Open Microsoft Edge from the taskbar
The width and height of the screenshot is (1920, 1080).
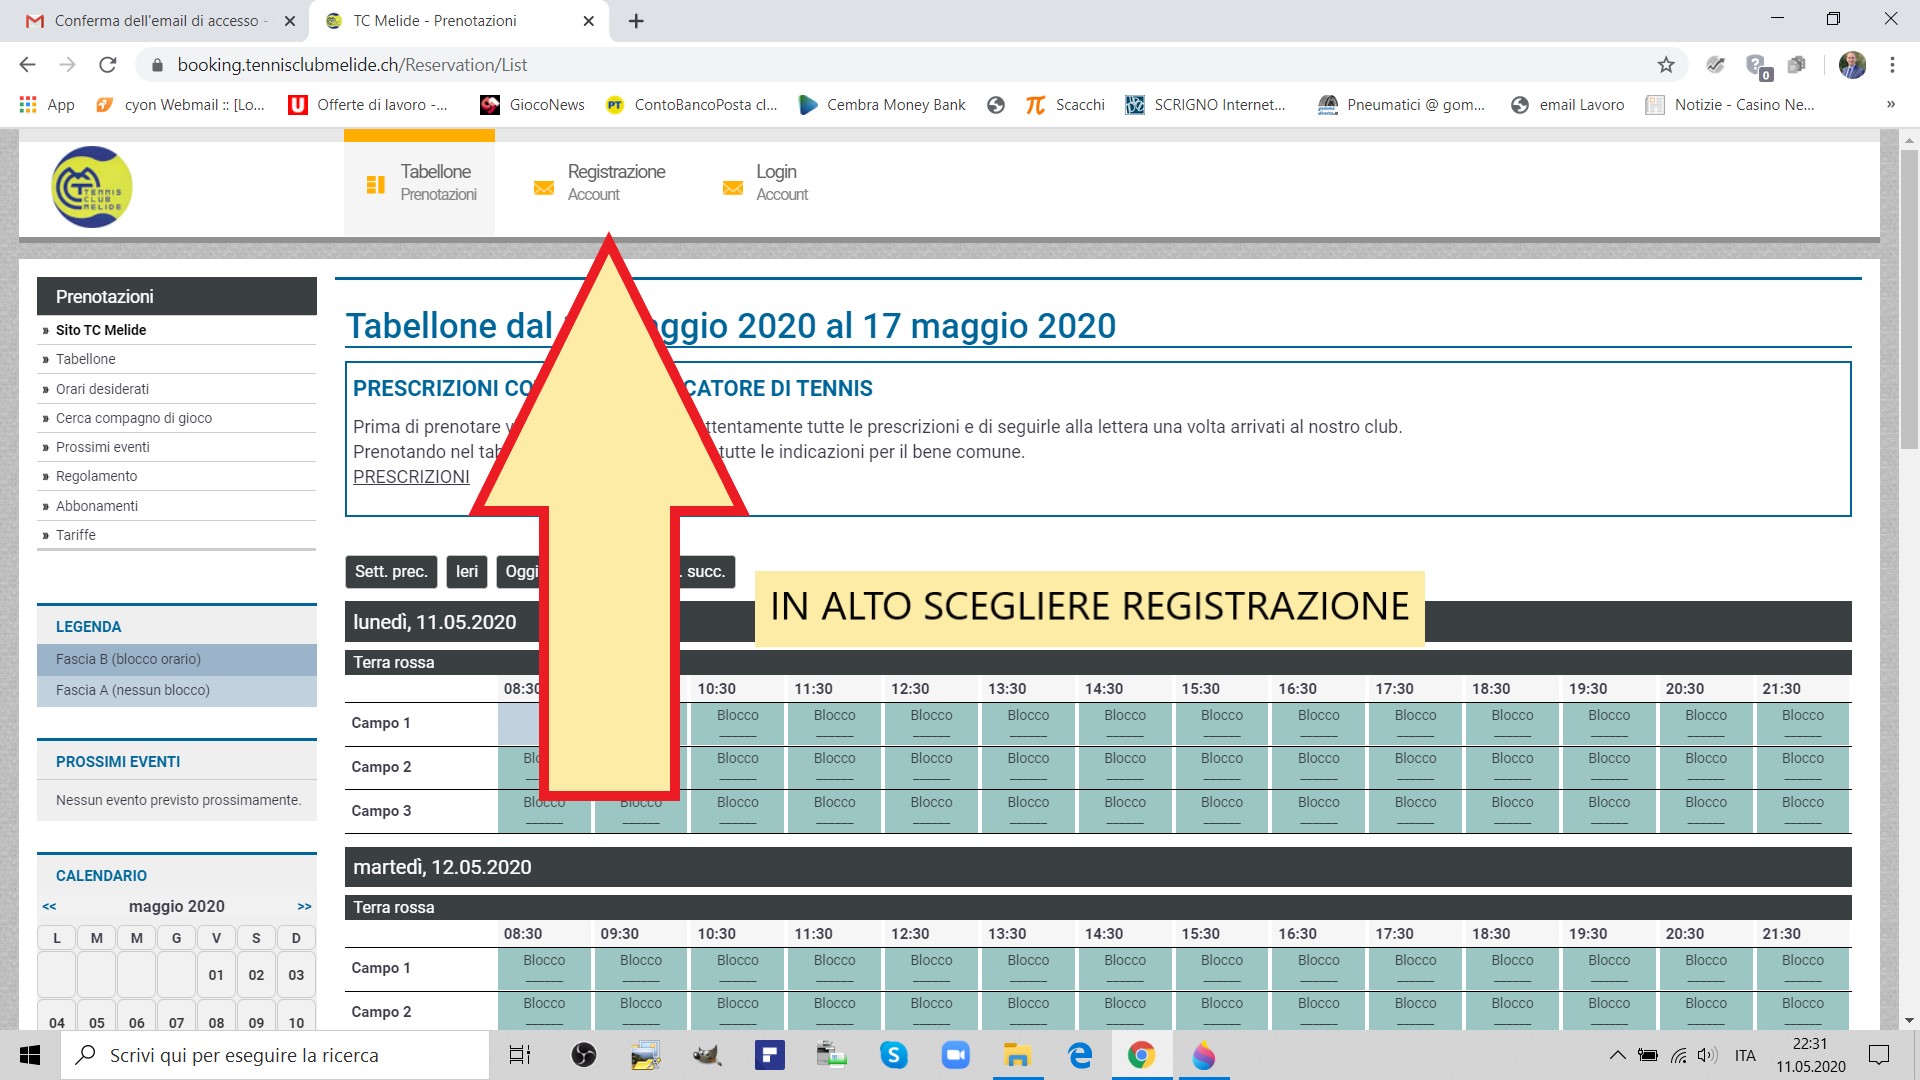coord(1080,1055)
